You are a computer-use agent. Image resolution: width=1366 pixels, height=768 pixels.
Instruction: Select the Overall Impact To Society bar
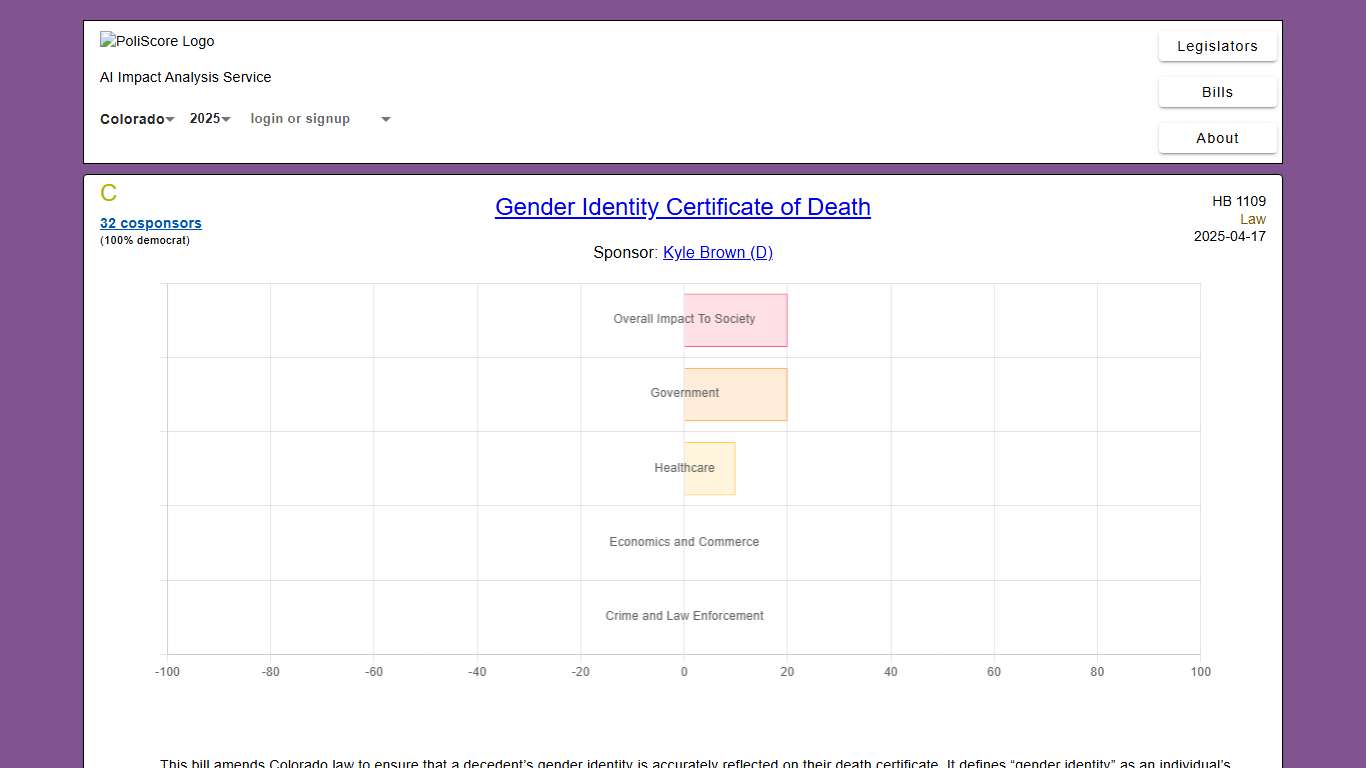pos(735,319)
